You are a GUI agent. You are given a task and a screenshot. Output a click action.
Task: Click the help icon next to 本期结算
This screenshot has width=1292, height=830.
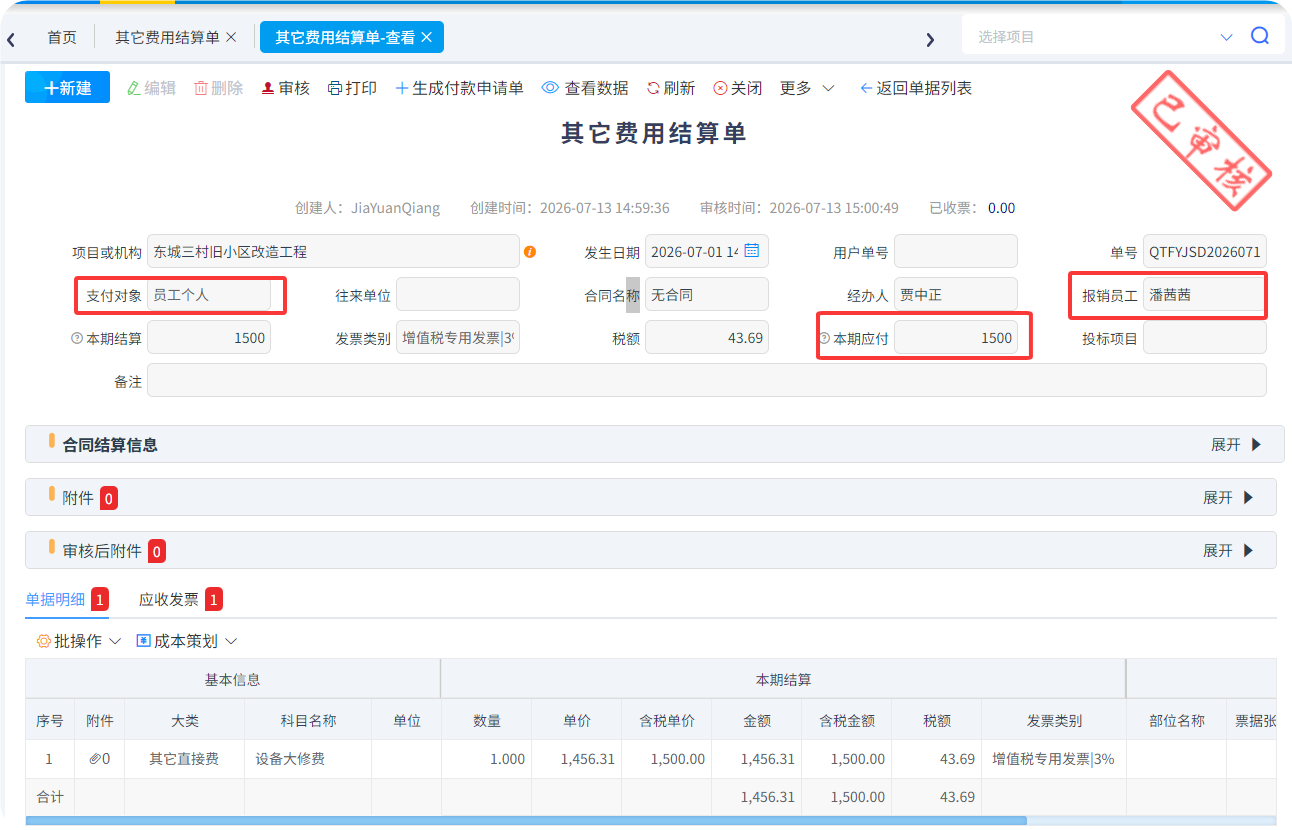point(76,338)
